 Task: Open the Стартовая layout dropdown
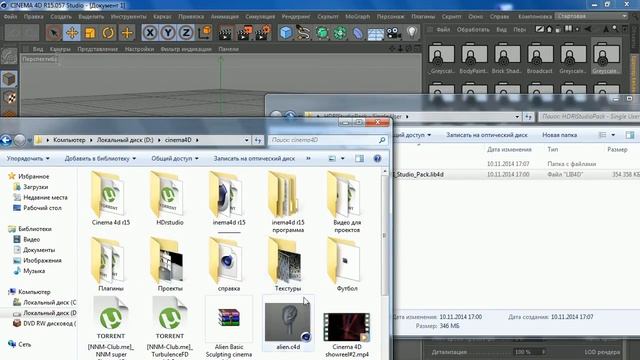592,16
